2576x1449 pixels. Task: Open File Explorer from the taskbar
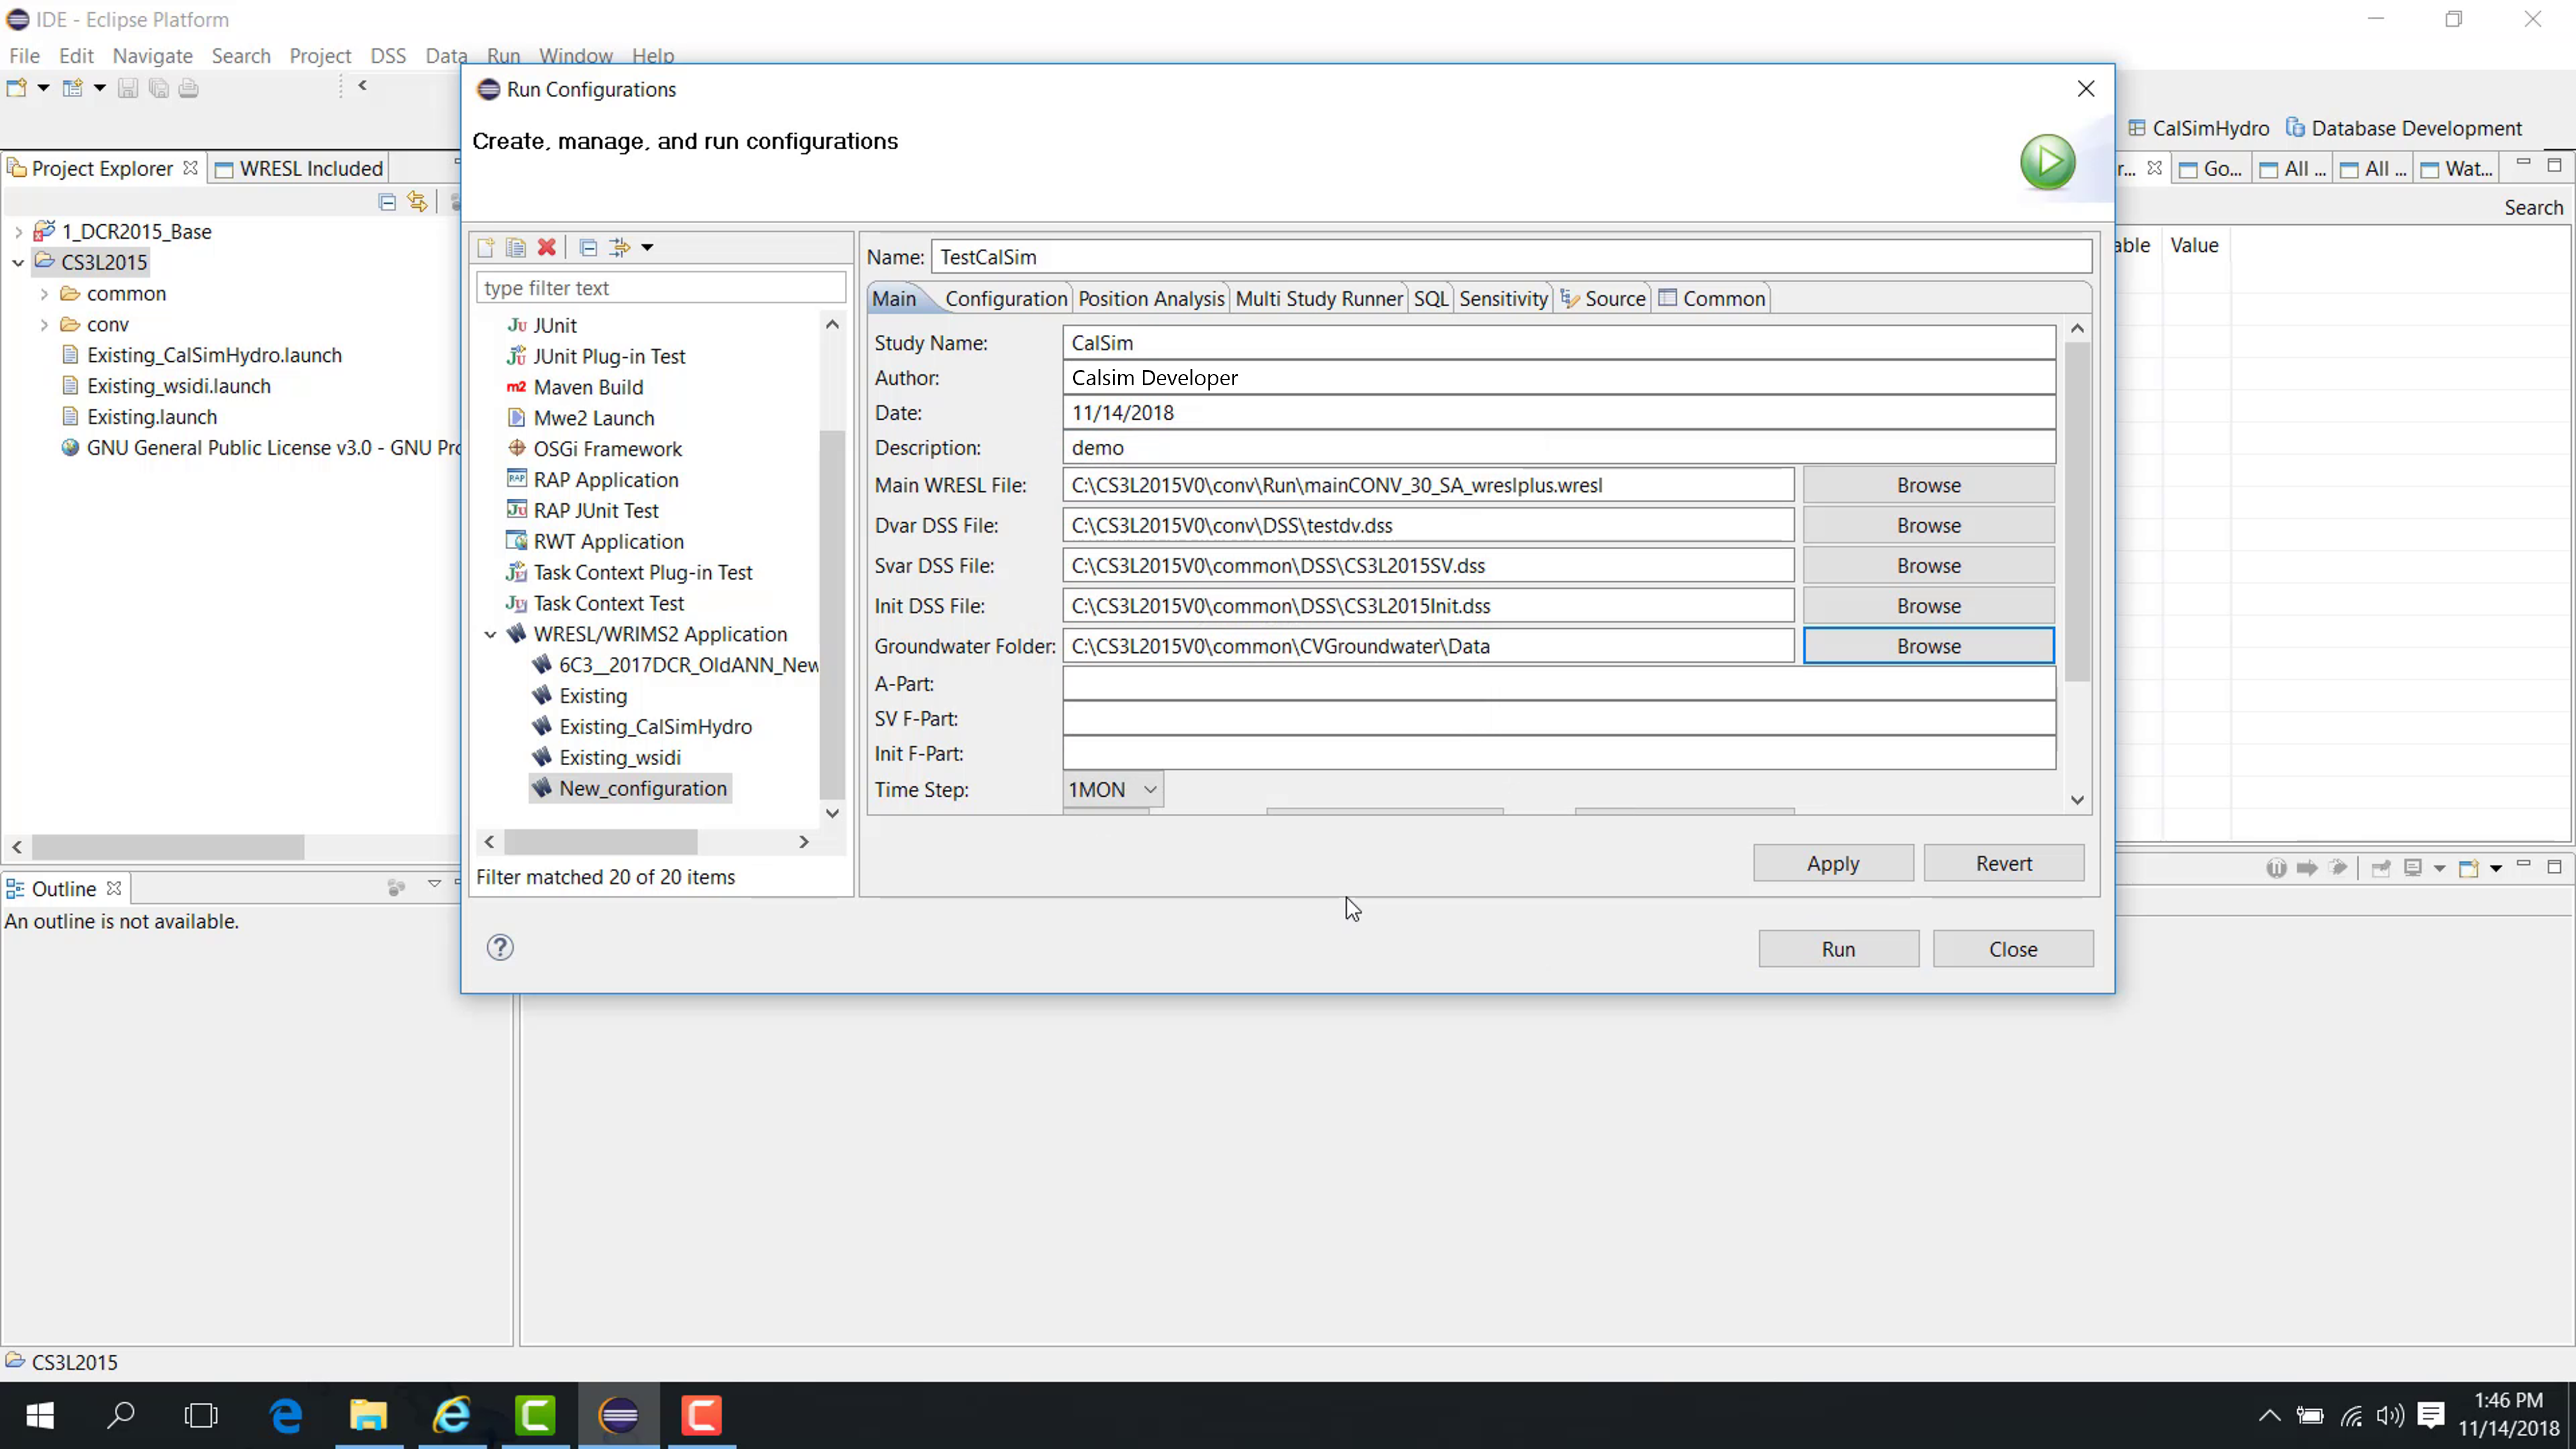pyautogui.click(x=369, y=1415)
